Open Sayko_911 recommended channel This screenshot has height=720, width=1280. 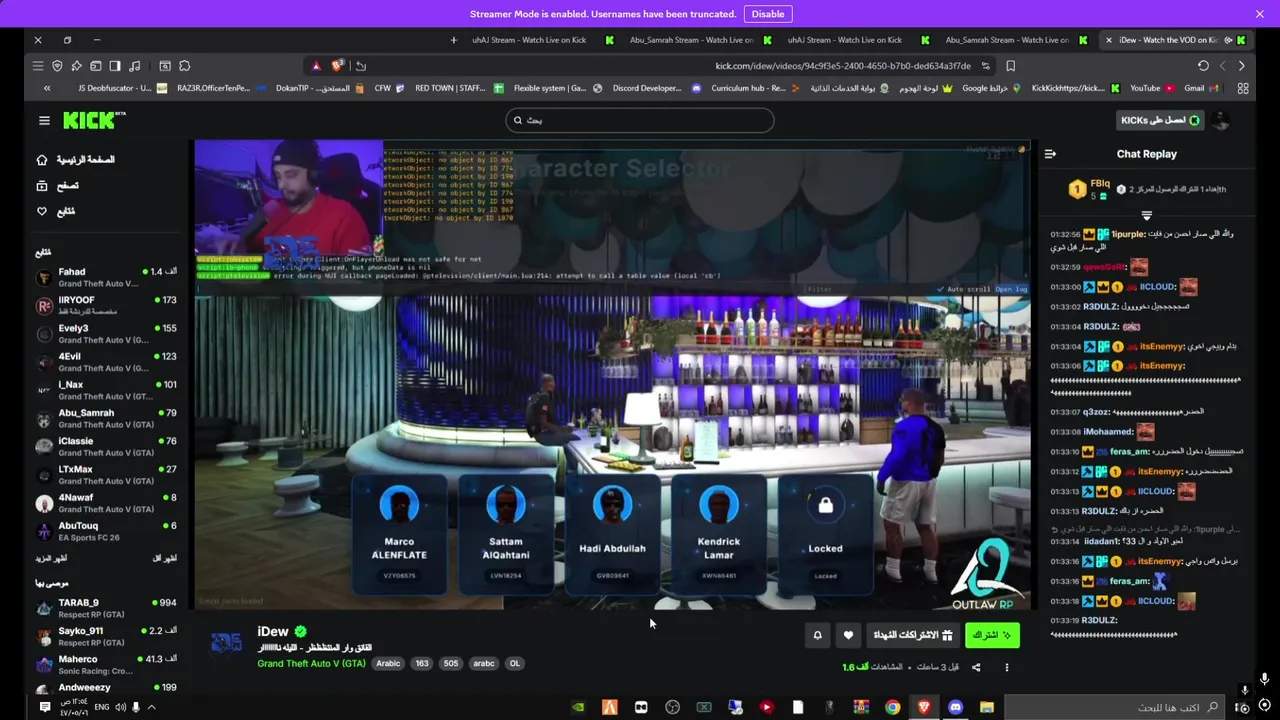click(x=106, y=636)
